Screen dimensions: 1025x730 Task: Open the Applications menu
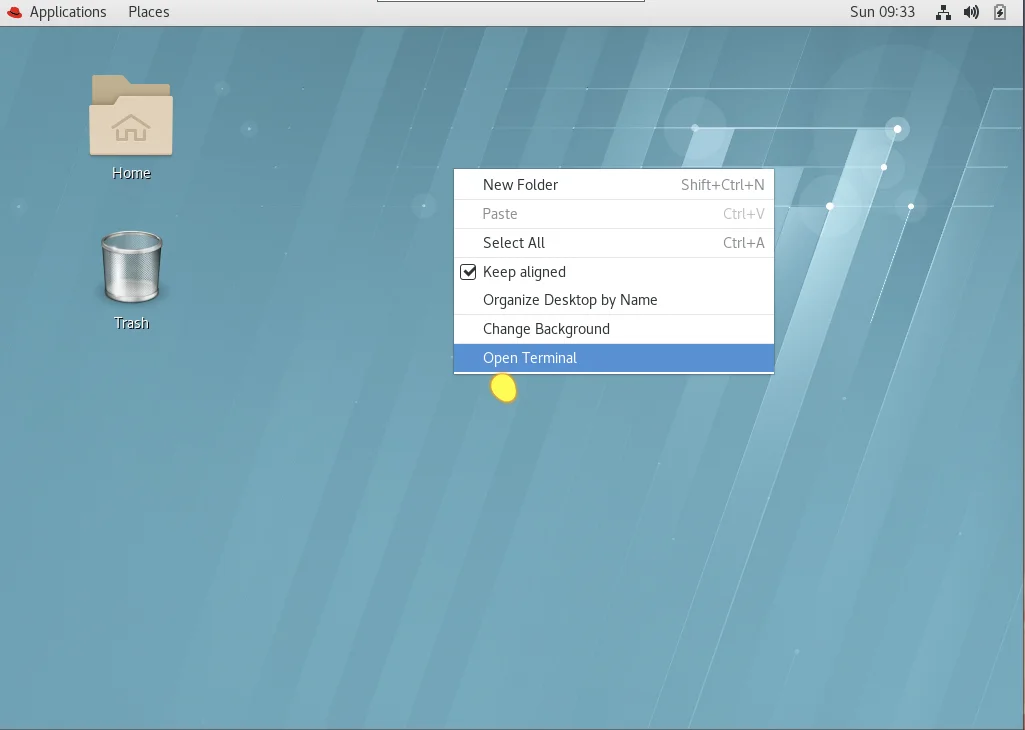click(68, 12)
